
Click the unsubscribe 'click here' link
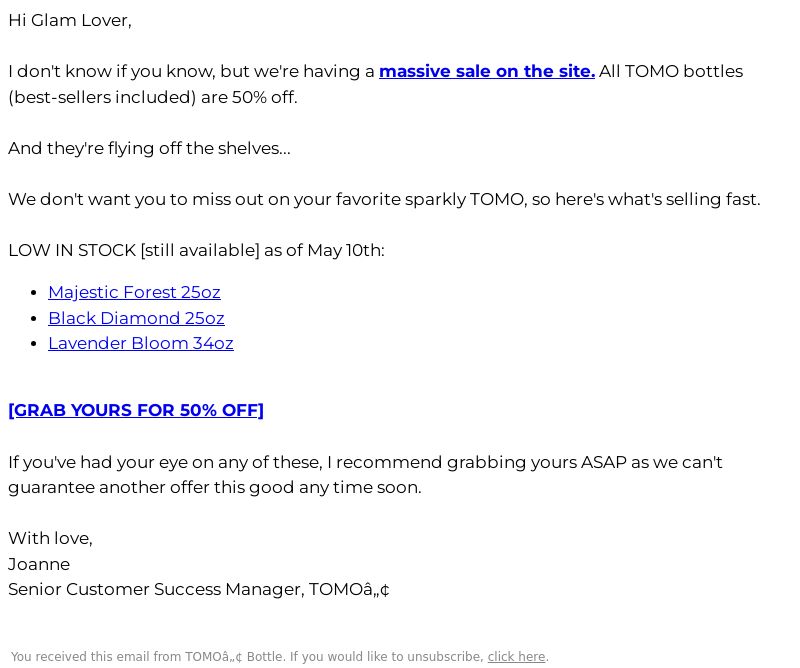pos(516,657)
